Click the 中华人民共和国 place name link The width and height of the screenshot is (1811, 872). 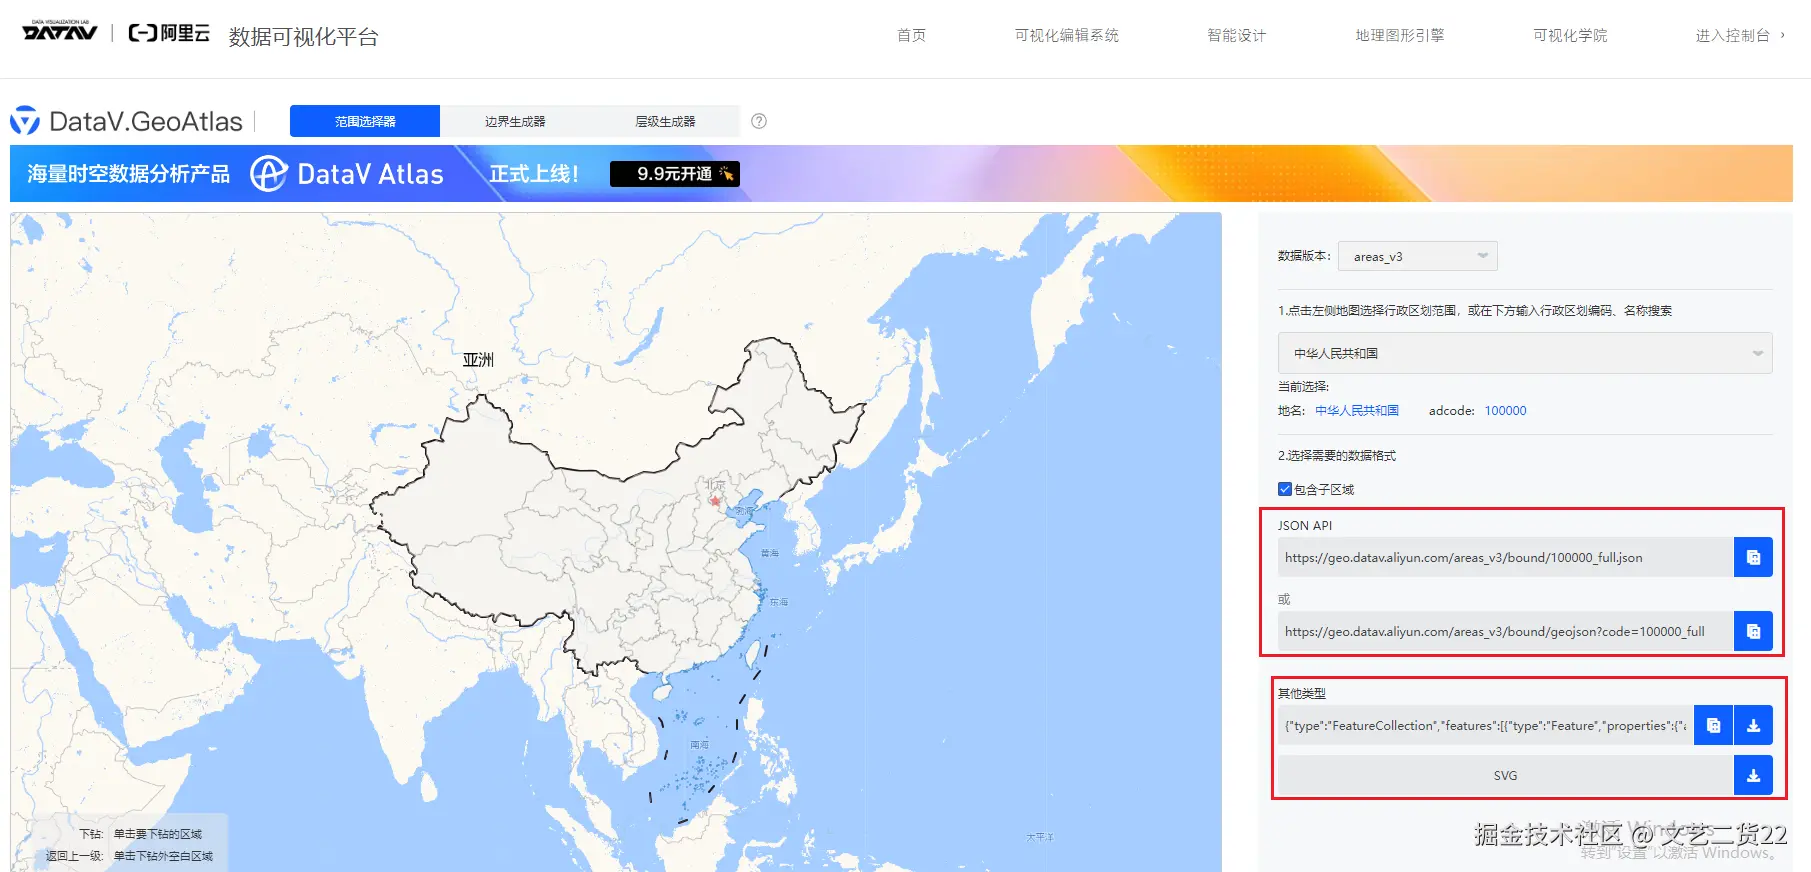pos(1357,411)
